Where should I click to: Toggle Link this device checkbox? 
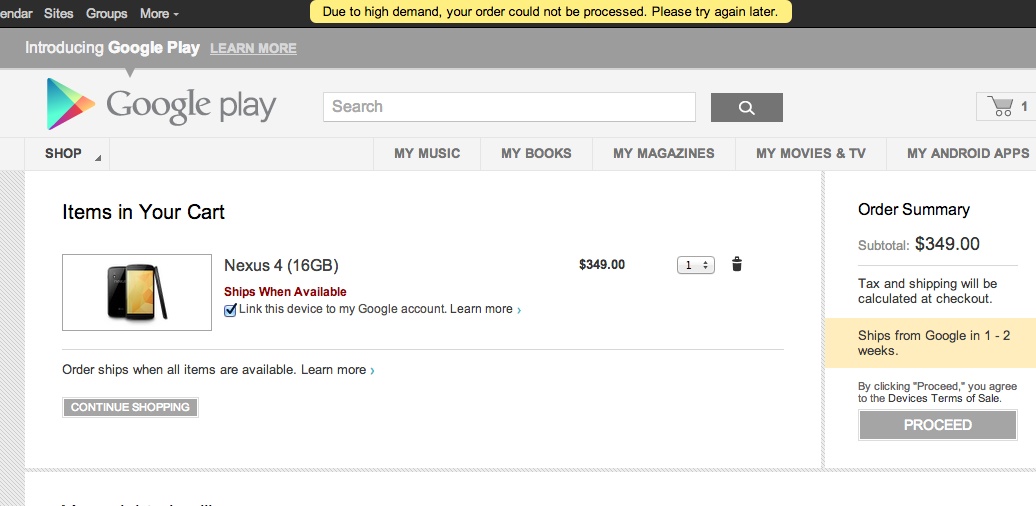coord(231,310)
